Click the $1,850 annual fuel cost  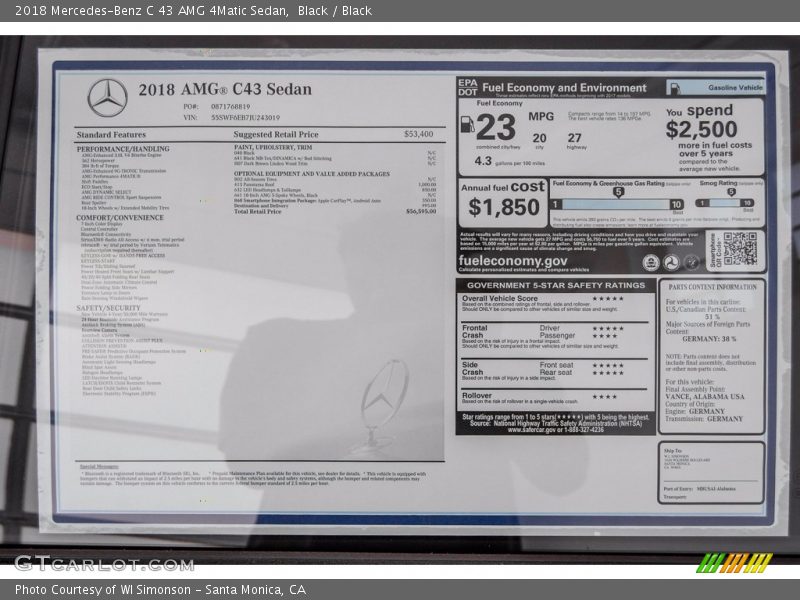pyautogui.click(x=504, y=207)
